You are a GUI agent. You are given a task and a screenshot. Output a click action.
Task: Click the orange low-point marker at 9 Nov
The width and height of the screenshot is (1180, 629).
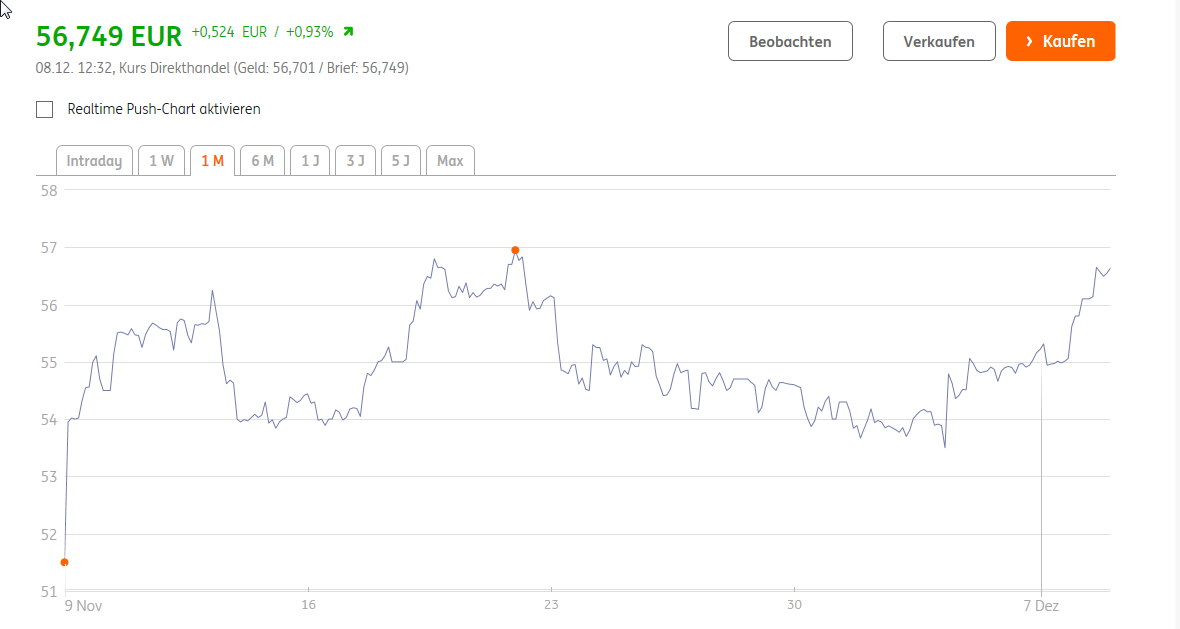pyautogui.click(x=64, y=562)
